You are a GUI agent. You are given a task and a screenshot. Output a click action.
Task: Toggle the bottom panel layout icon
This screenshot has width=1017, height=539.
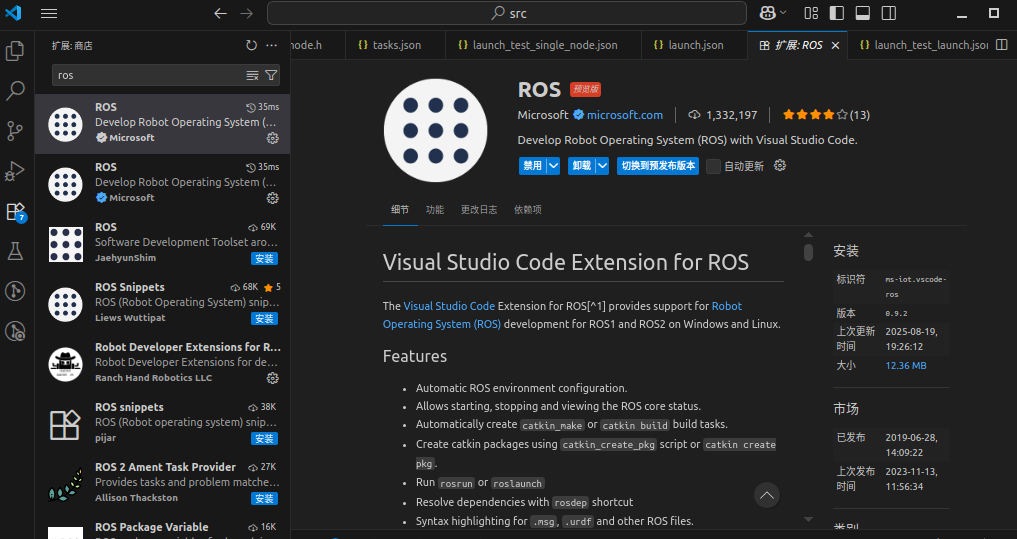863,13
